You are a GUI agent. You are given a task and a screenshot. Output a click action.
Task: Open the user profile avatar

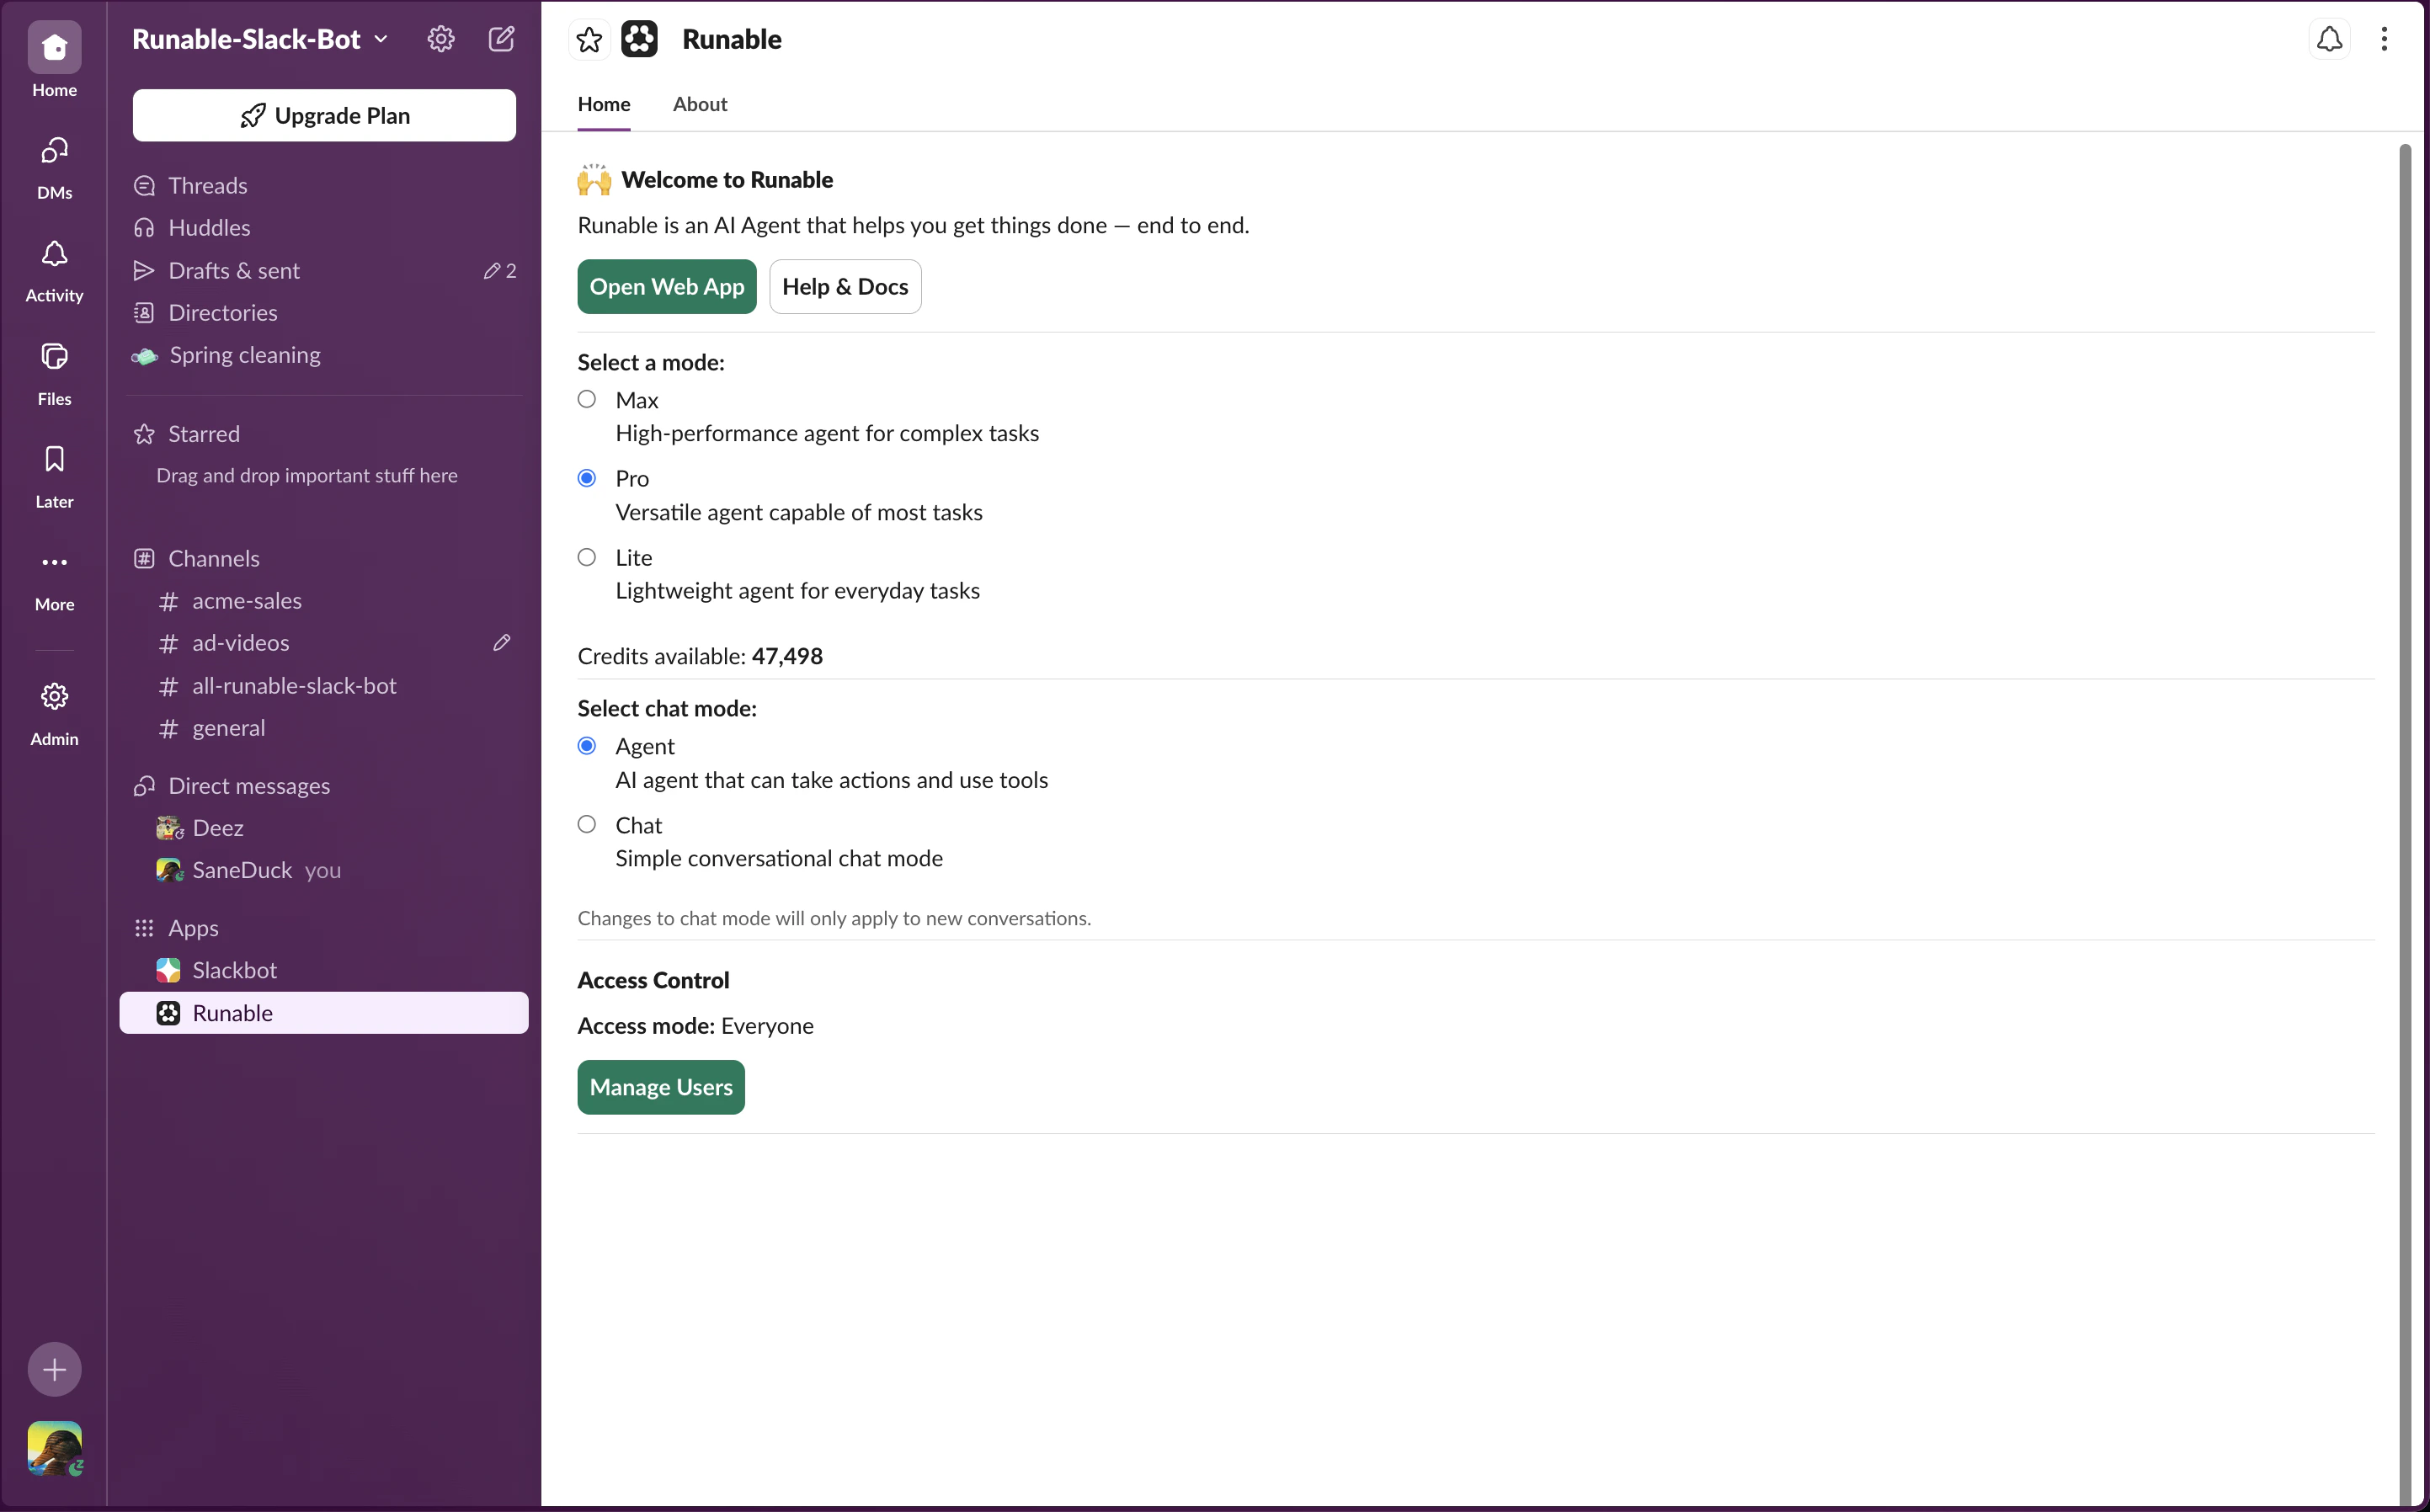[54, 1449]
